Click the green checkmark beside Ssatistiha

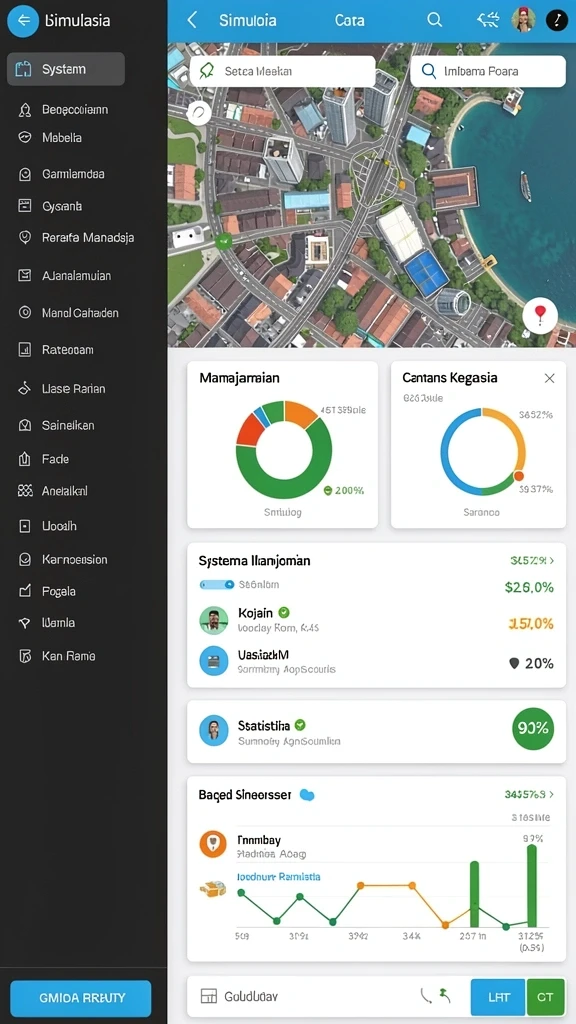pos(300,725)
